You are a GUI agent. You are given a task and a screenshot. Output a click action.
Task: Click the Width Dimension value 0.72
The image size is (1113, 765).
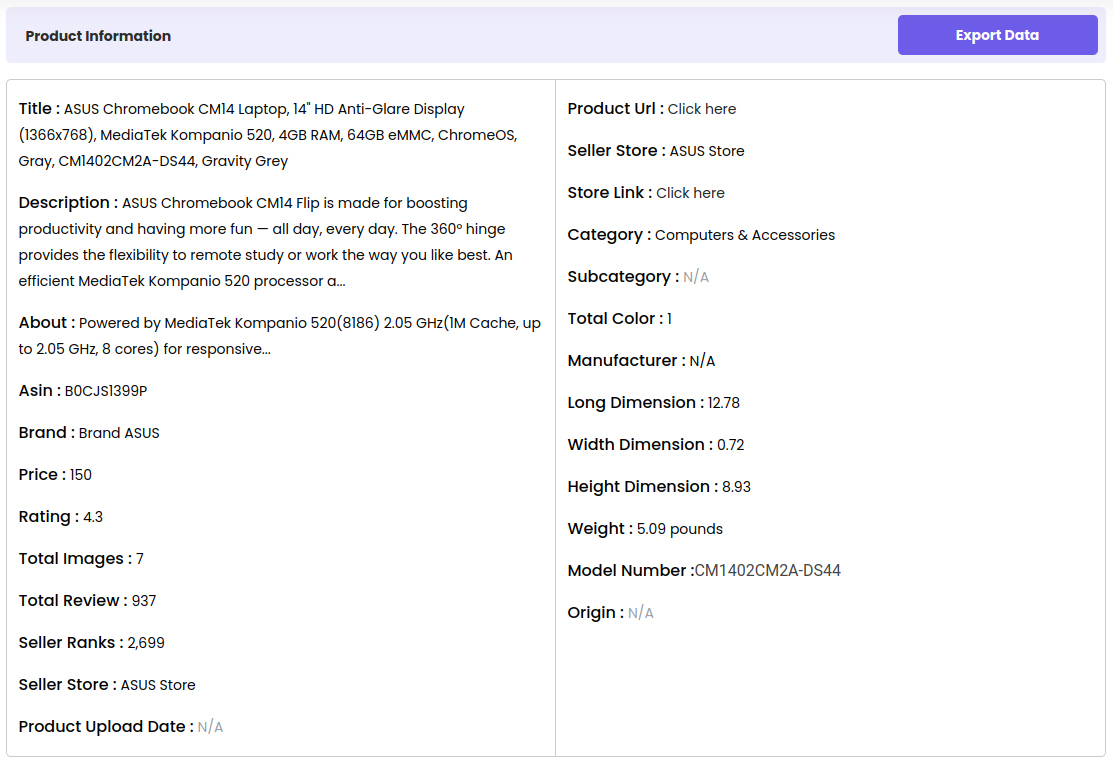click(x=730, y=444)
